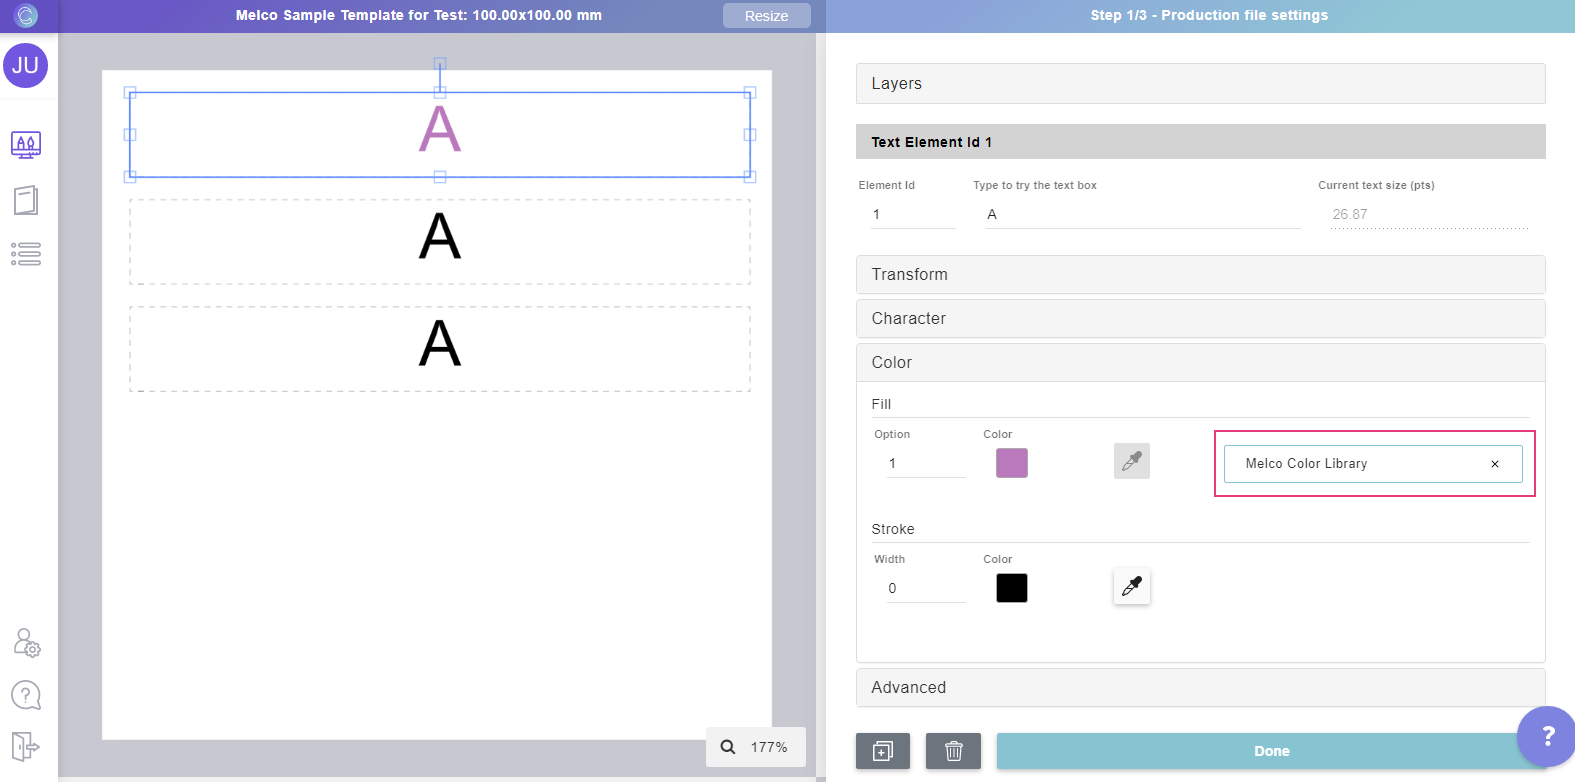Click the logout door icon
The height and width of the screenshot is (782, 1575).
click(x=26, y=746)
